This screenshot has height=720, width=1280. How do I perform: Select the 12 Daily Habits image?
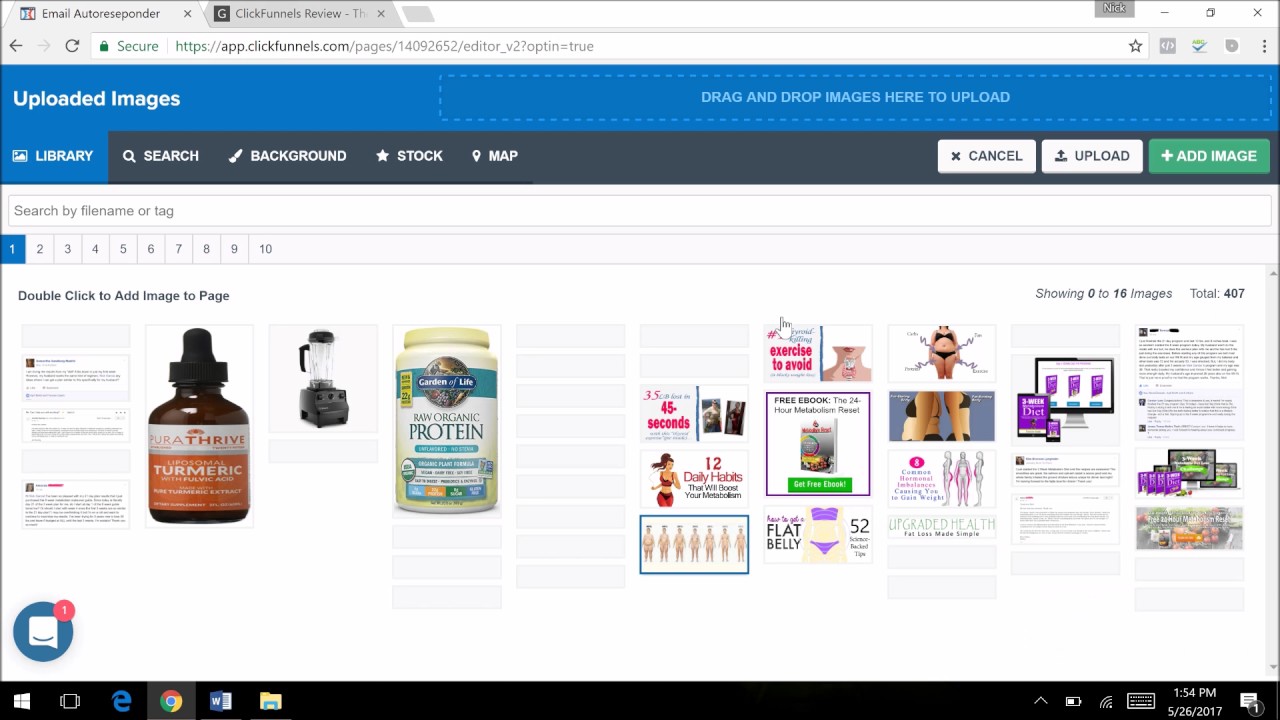point(694,479)
